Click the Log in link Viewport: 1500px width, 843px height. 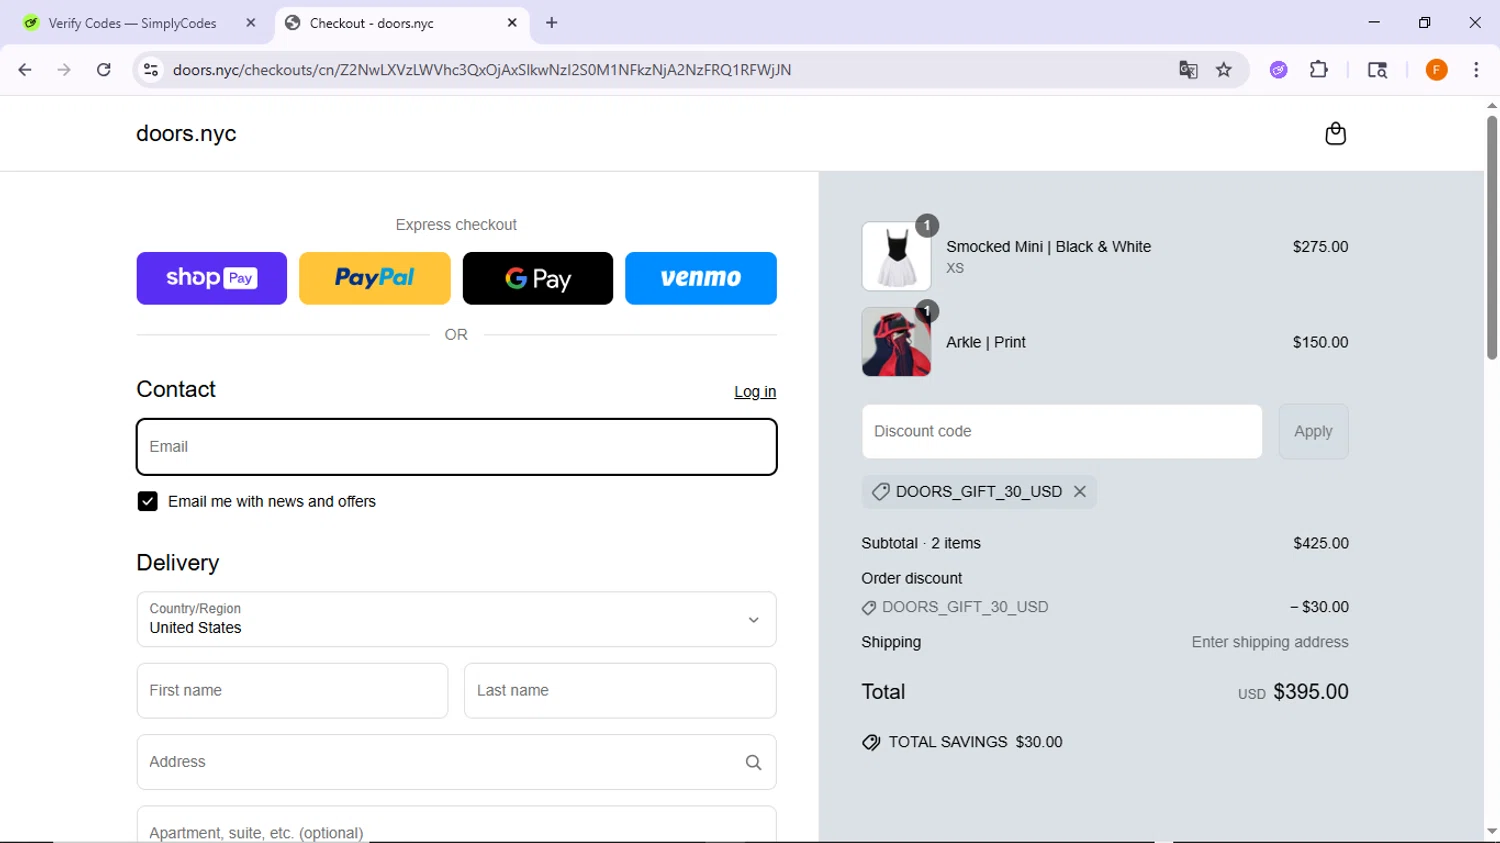pos(755,392)
